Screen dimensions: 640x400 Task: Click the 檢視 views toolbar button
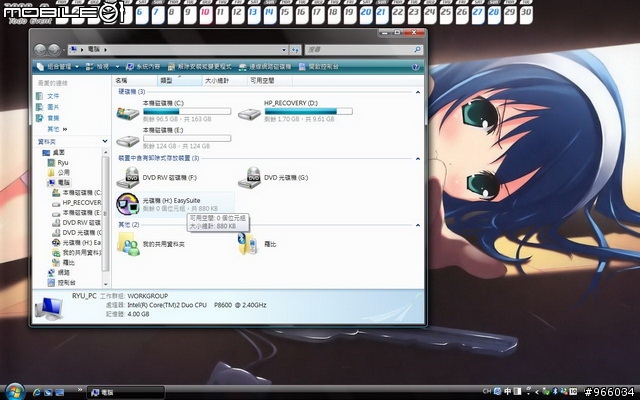click(x=98, y=67)
